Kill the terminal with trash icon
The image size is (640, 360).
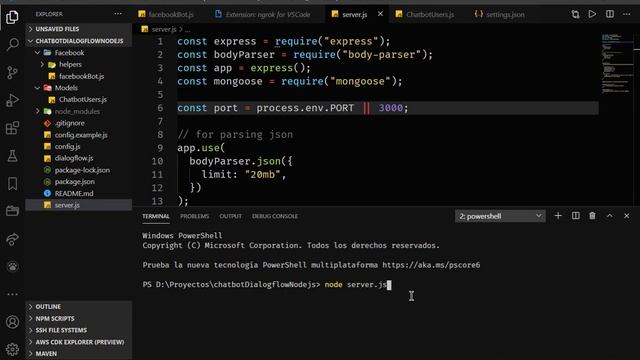(x=592, y=216)
